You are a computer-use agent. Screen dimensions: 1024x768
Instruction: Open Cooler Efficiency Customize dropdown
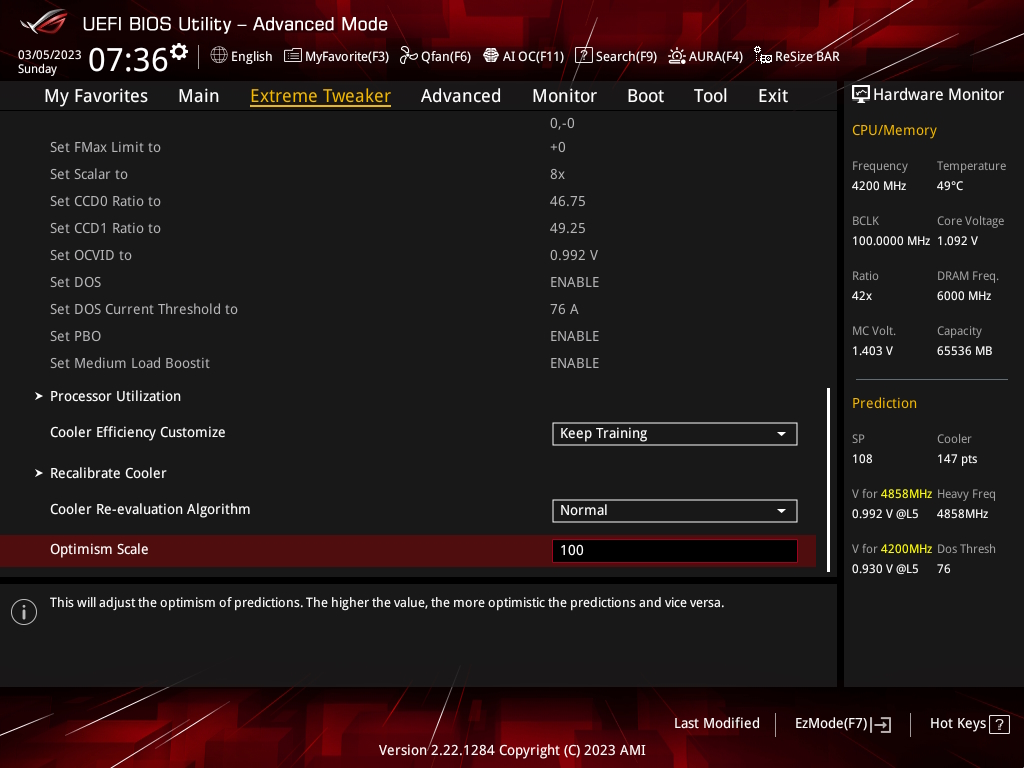(675, 434)
